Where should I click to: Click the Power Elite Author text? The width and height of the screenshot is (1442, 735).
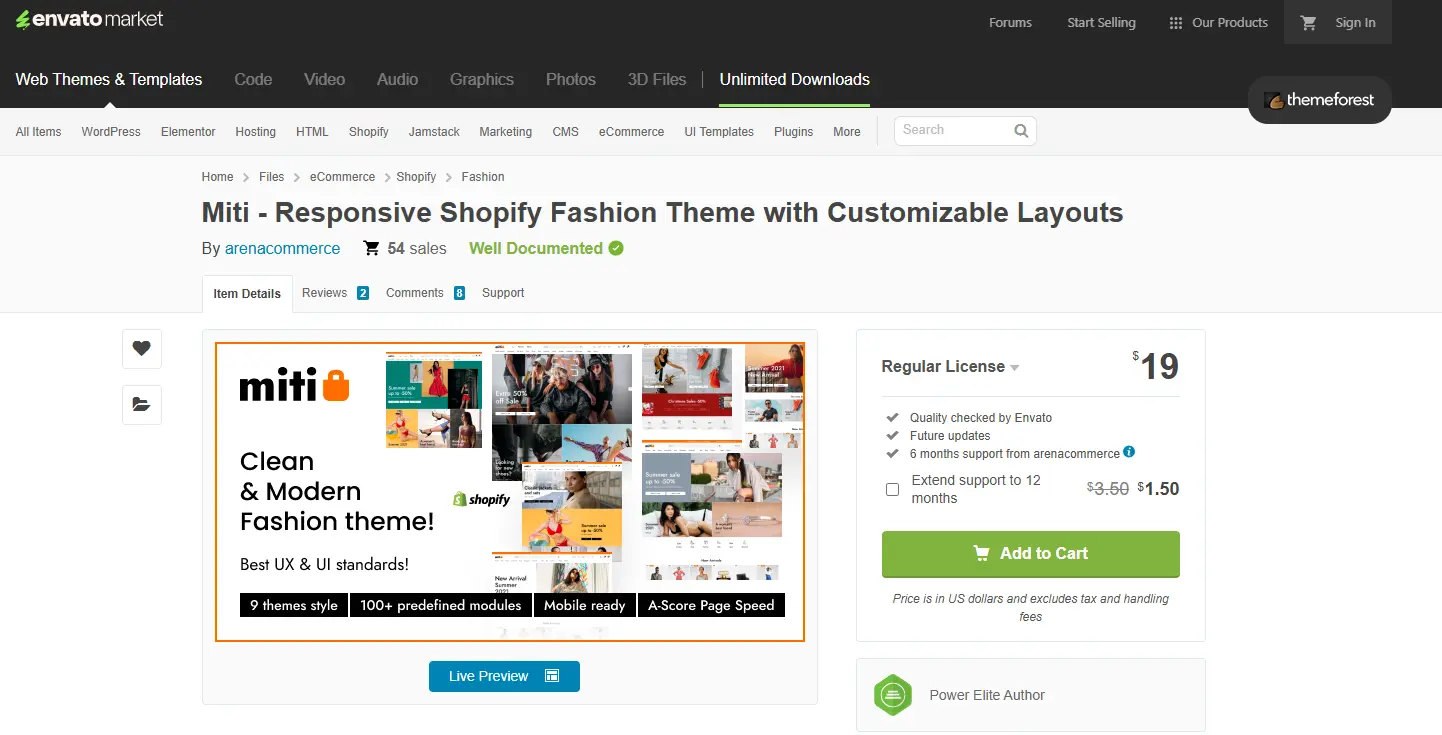tap(987, 695)
